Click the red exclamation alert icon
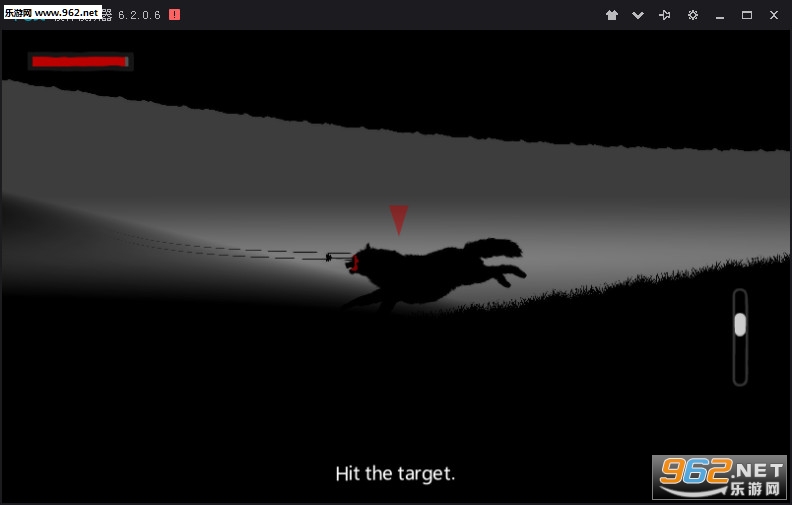The image size is (792, 505). [175, 15]
